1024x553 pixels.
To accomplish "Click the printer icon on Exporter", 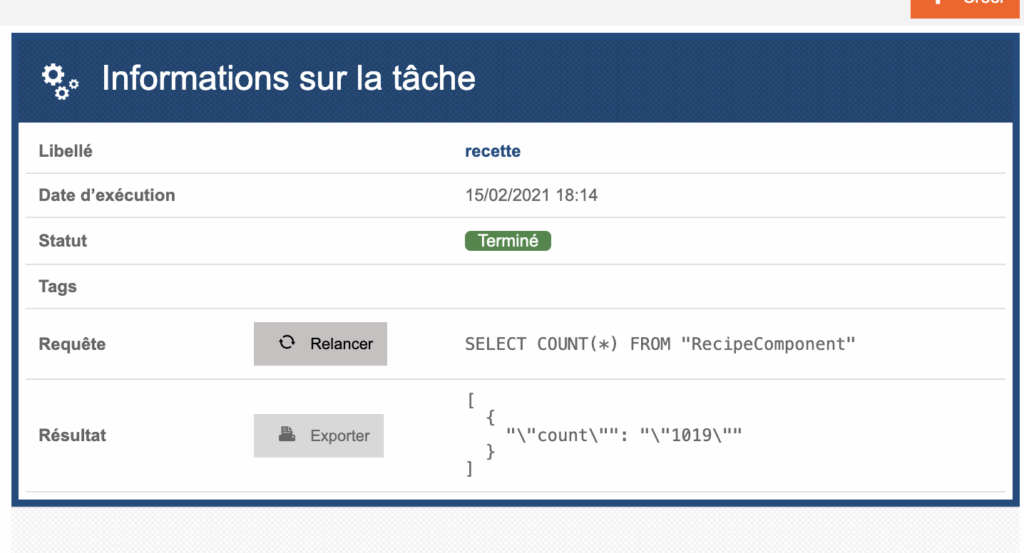I will 287,435.
